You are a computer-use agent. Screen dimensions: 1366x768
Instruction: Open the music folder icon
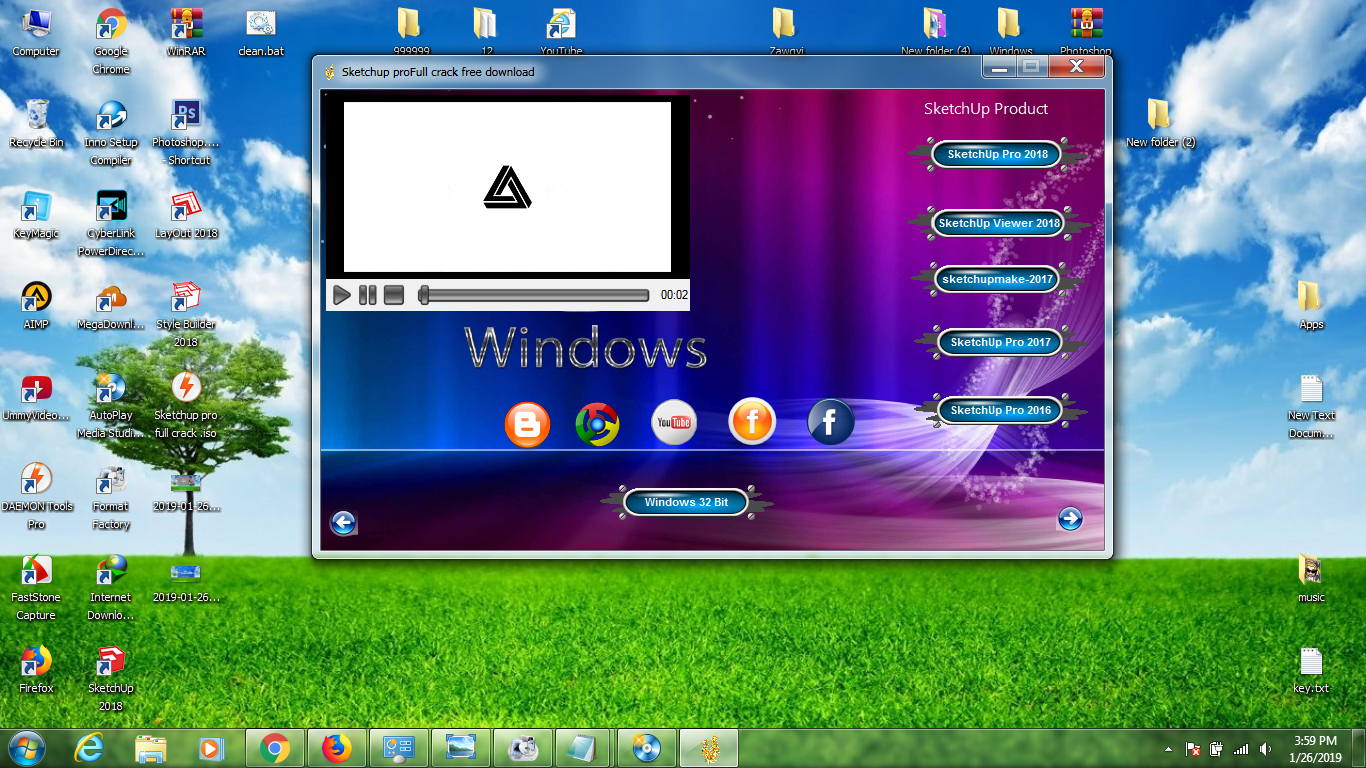point(1311,578)
